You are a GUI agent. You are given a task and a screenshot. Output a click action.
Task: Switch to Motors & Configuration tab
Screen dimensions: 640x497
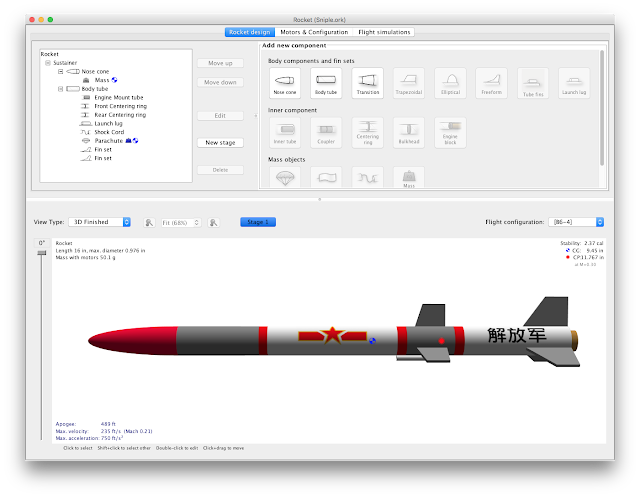click(x=314, y=32)
